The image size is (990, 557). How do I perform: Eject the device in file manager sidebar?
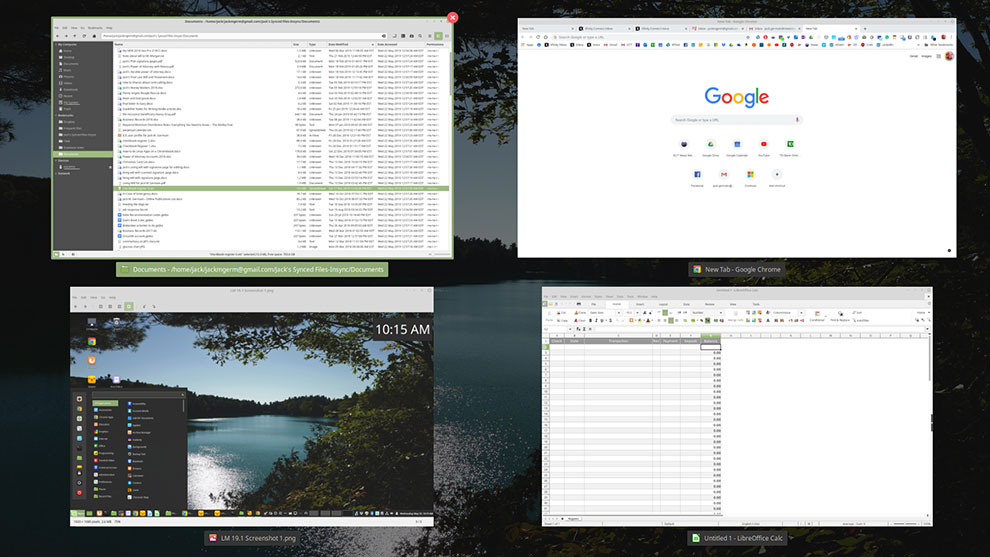tap(110, 167)
